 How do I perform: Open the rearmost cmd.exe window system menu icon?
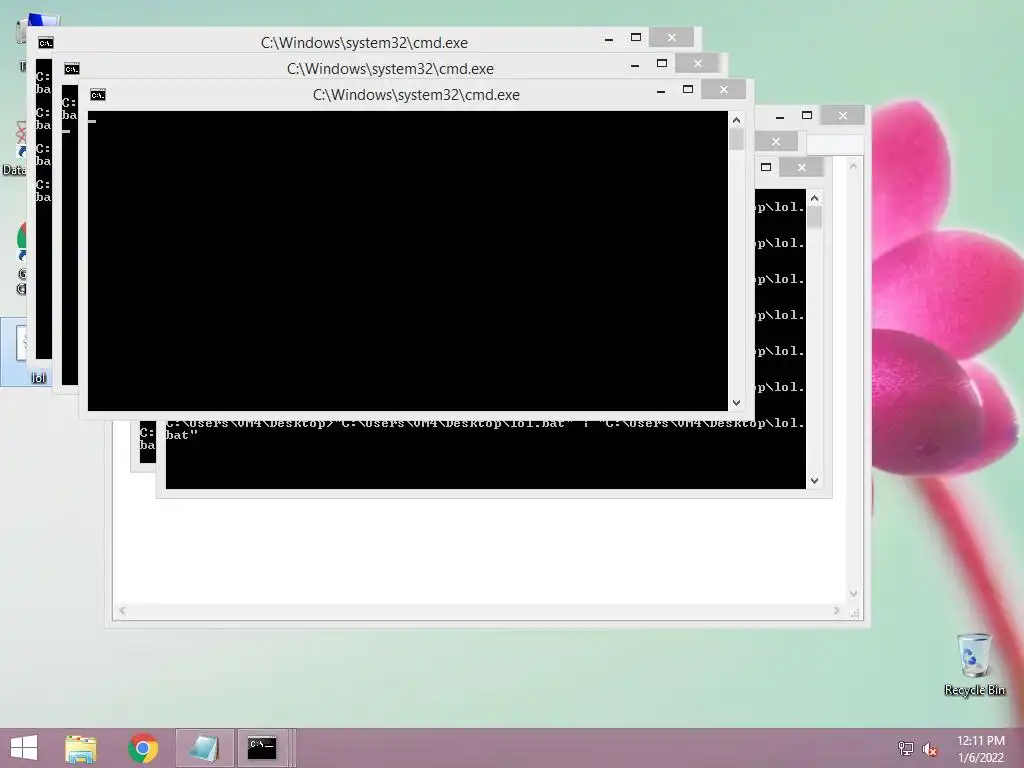46,43
